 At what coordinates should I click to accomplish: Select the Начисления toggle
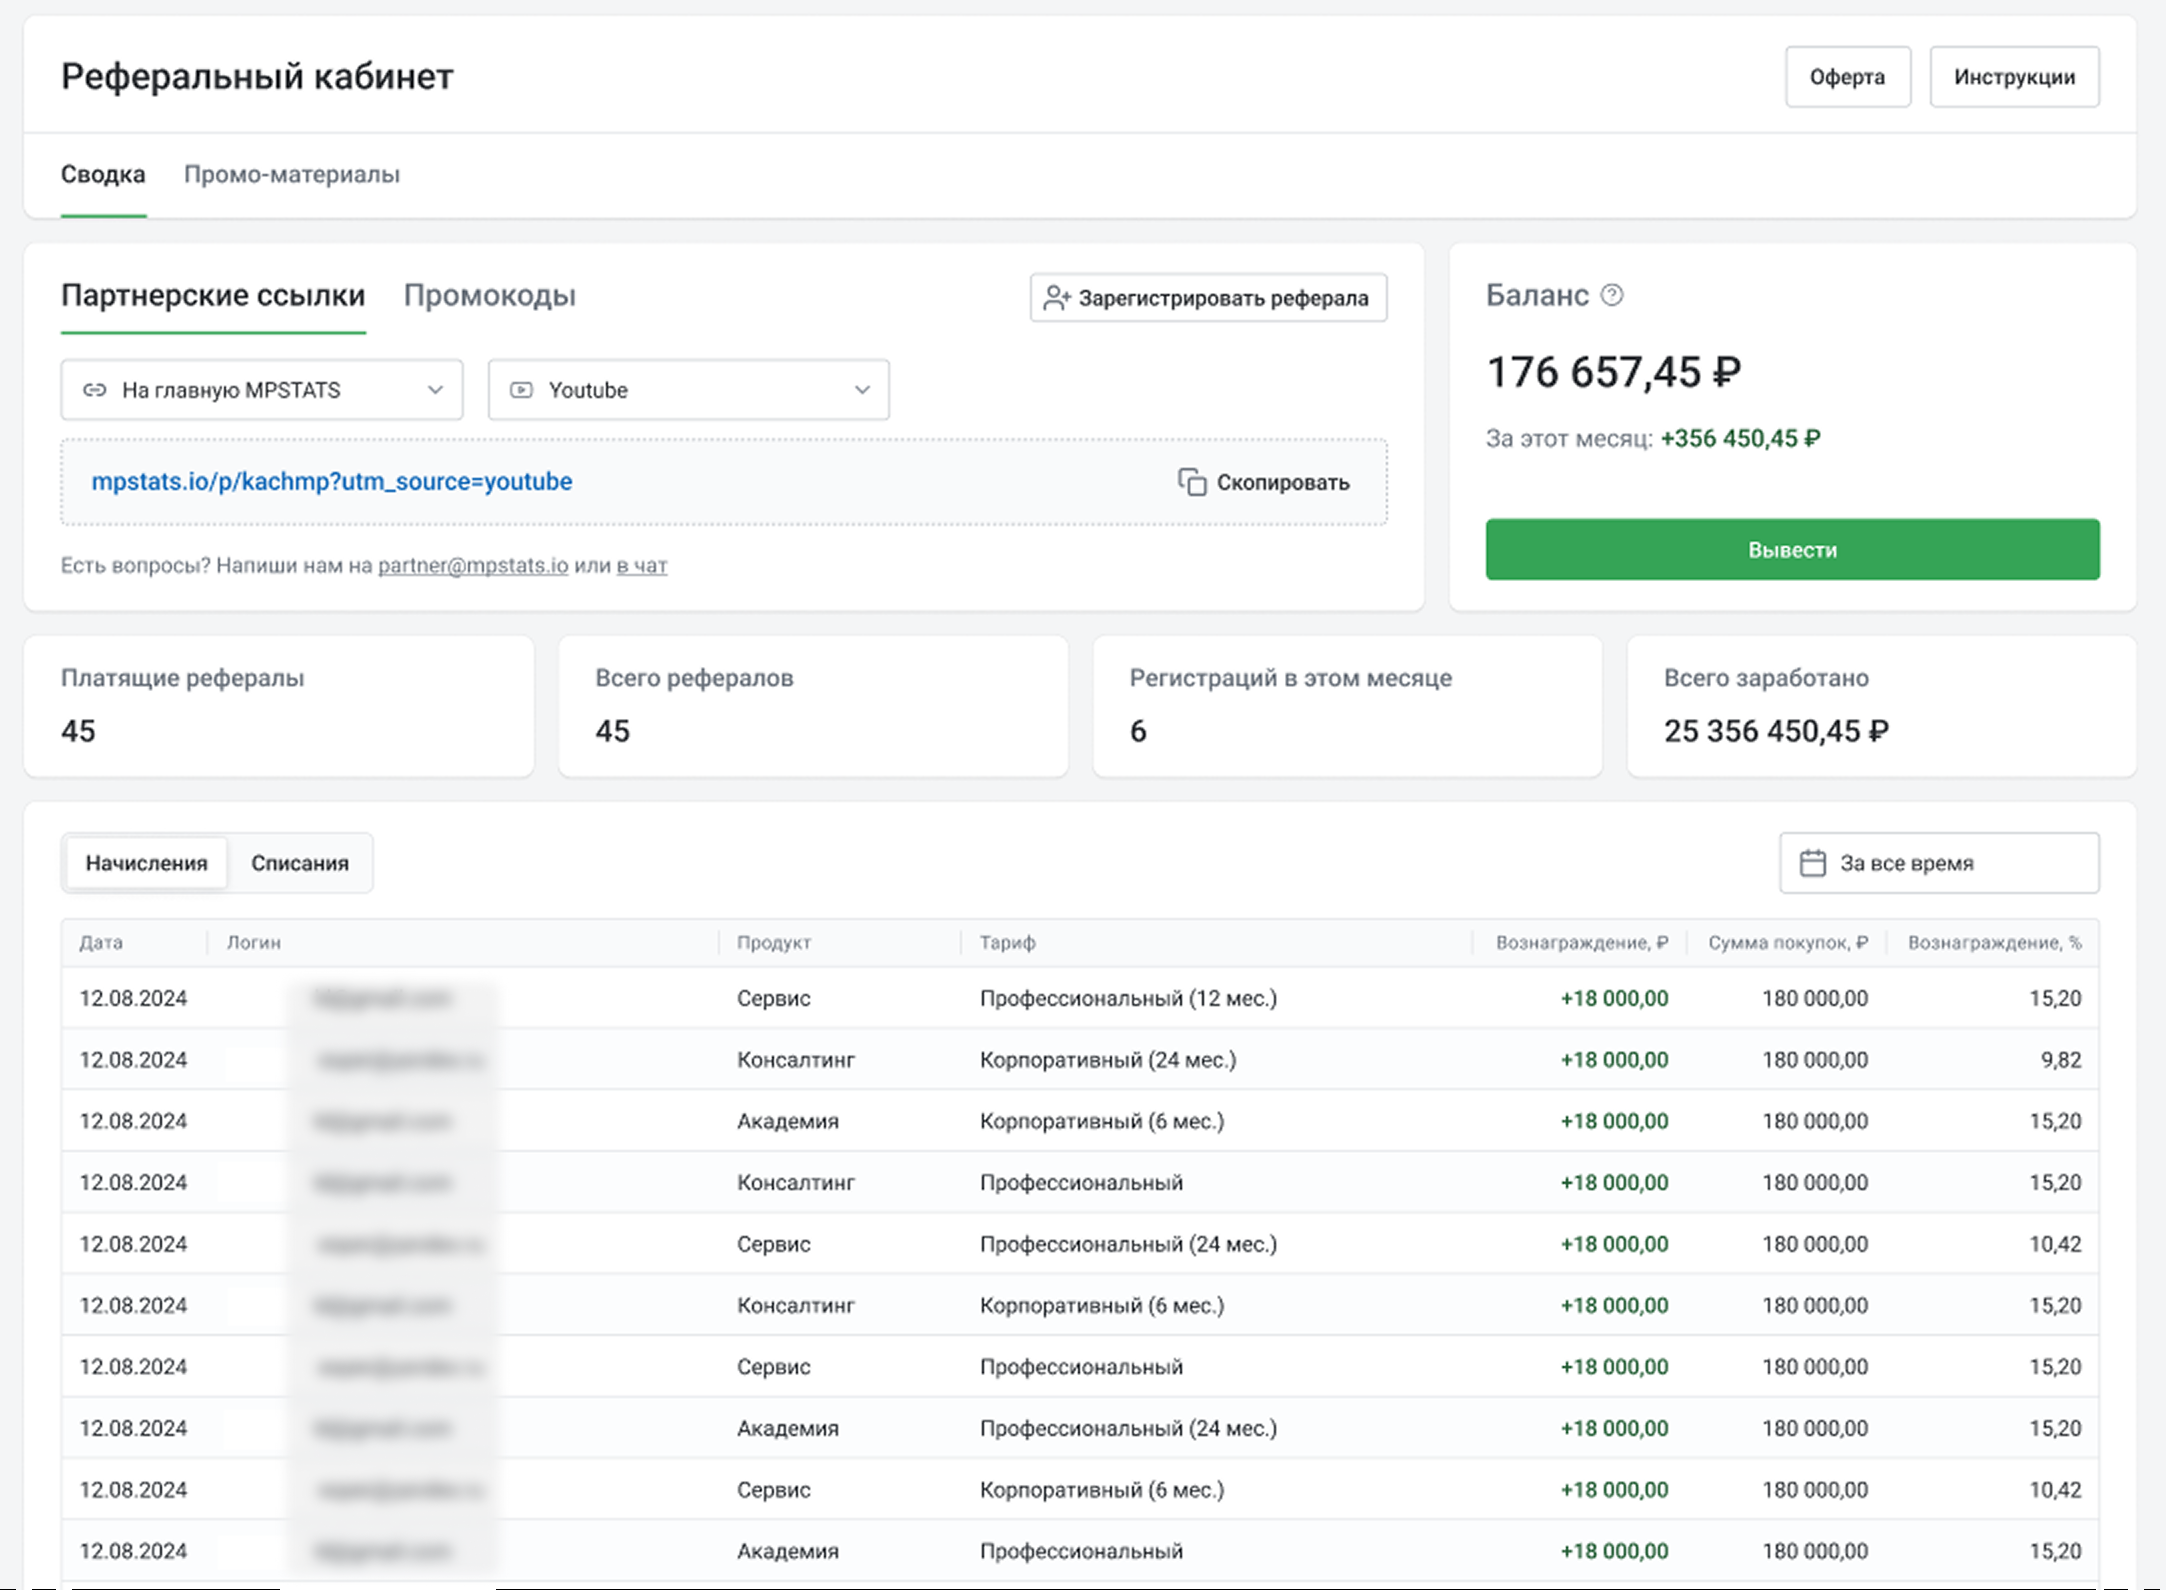(146, 863)
